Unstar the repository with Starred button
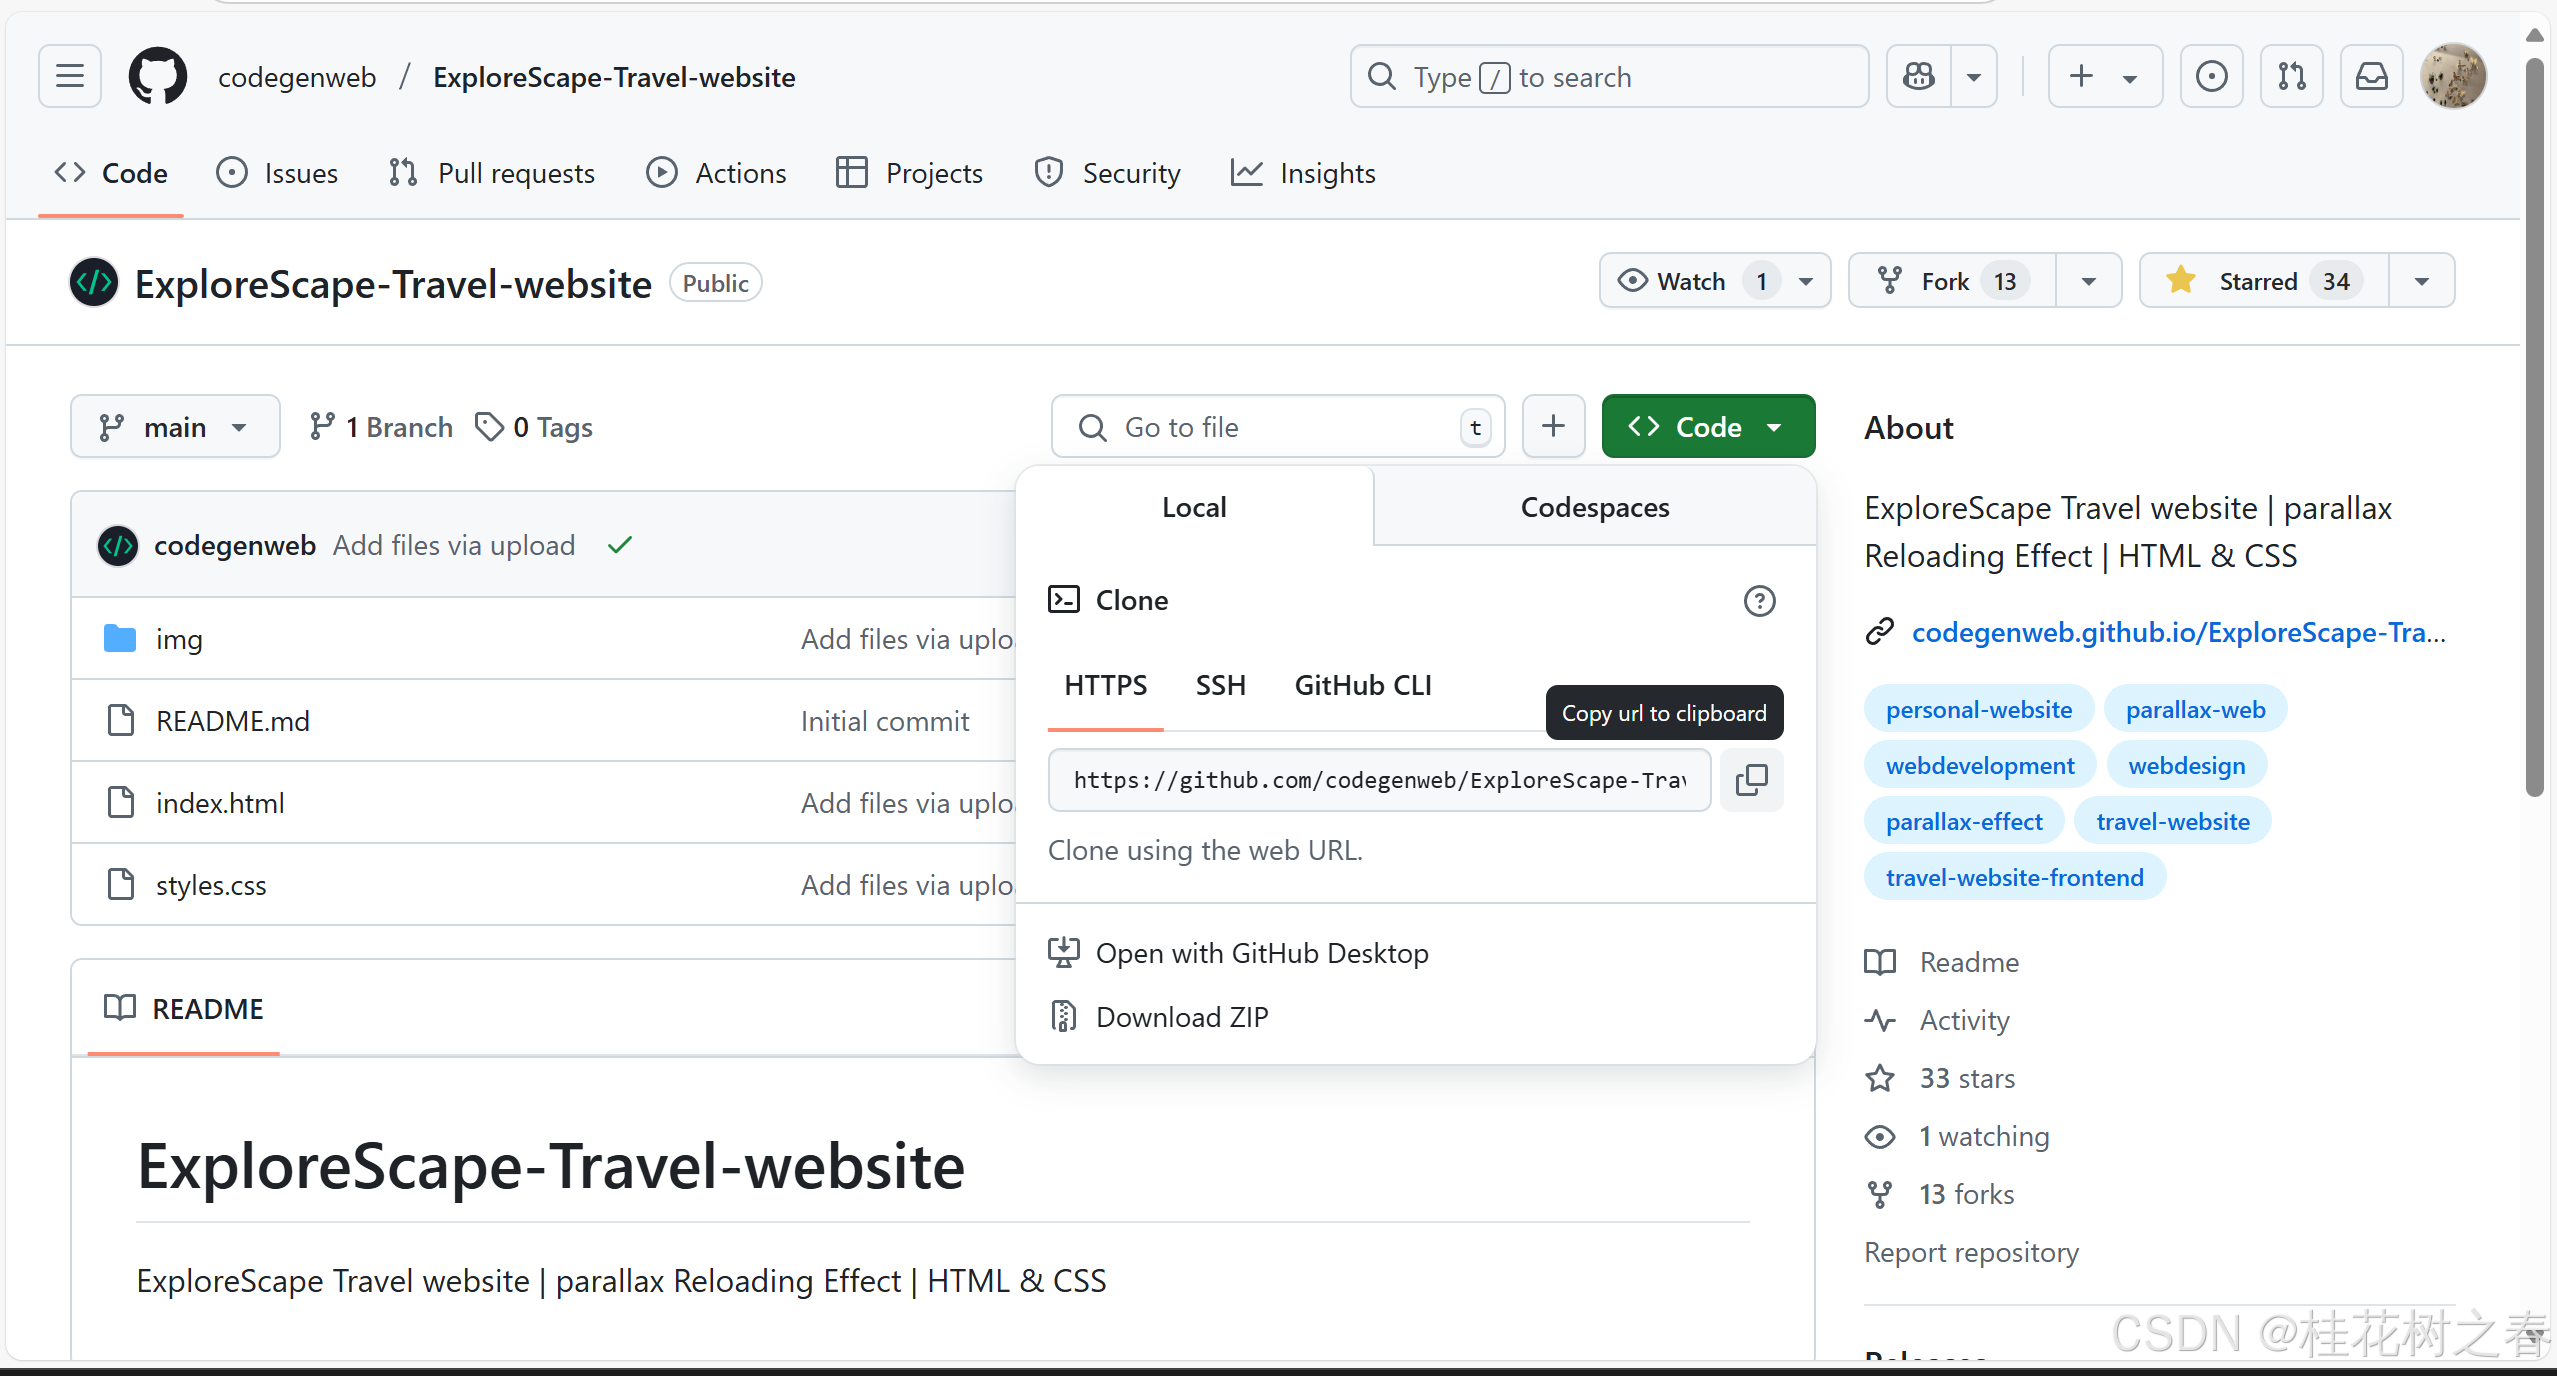This screenshot has height=1376, width=2557. [x=2264, y=281]
